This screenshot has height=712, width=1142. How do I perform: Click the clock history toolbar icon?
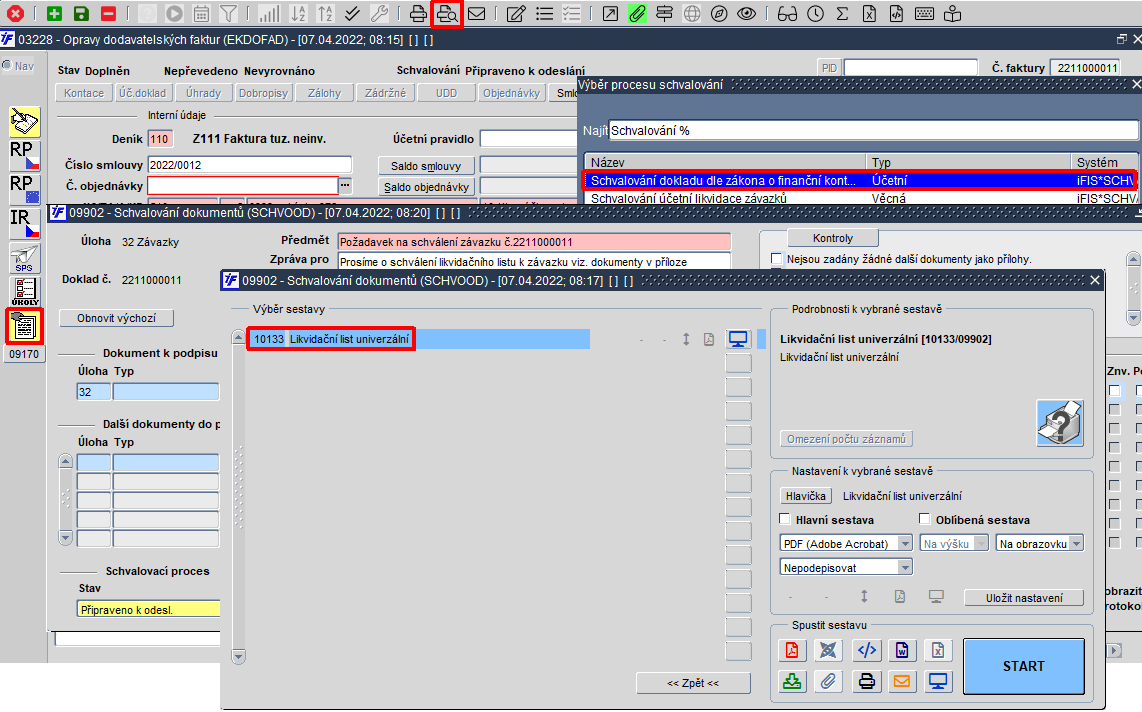point(815,13)
